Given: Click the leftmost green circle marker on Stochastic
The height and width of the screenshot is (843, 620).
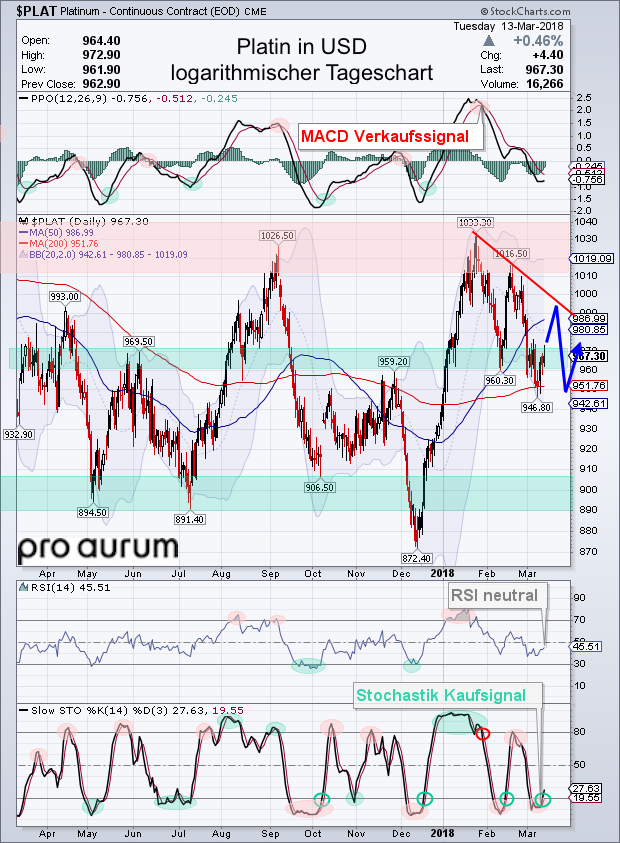Looking at the screenshot, I should [x=321, y=798].
